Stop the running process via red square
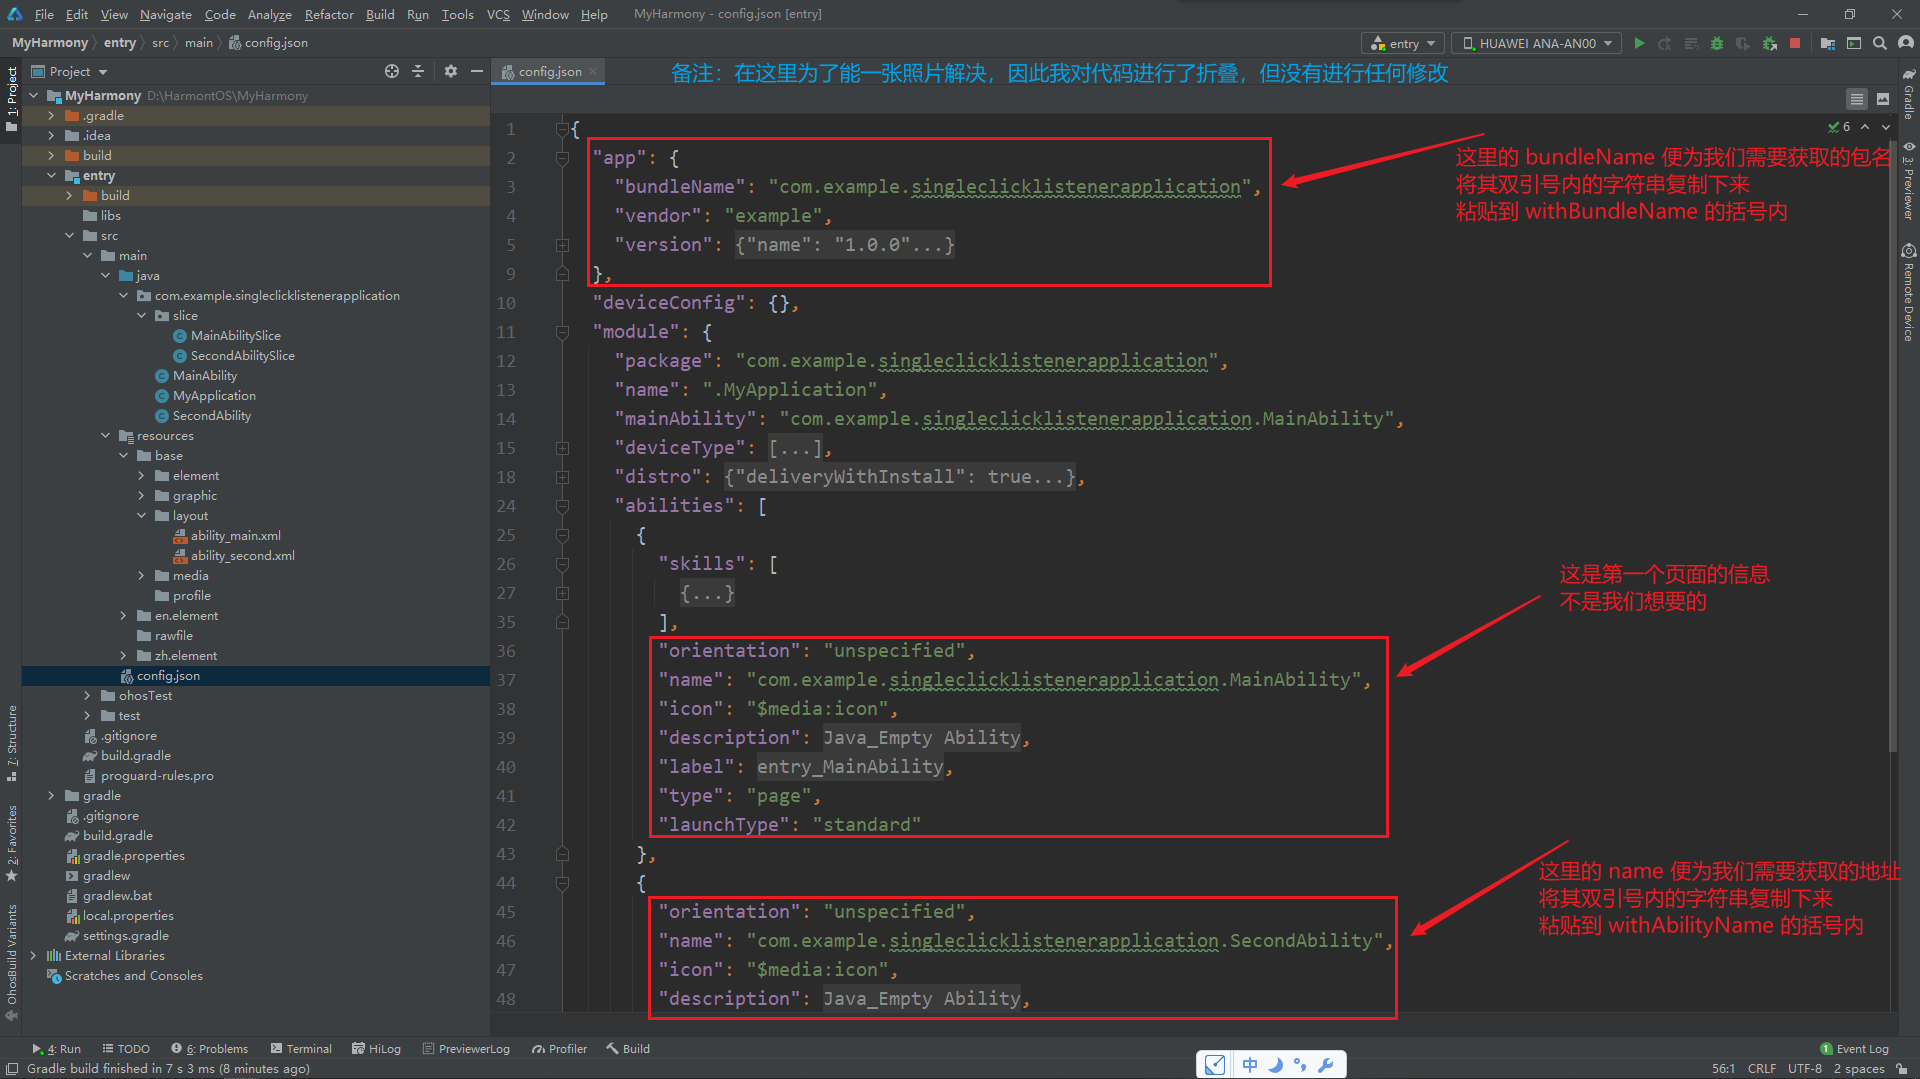 [1795, 43]
